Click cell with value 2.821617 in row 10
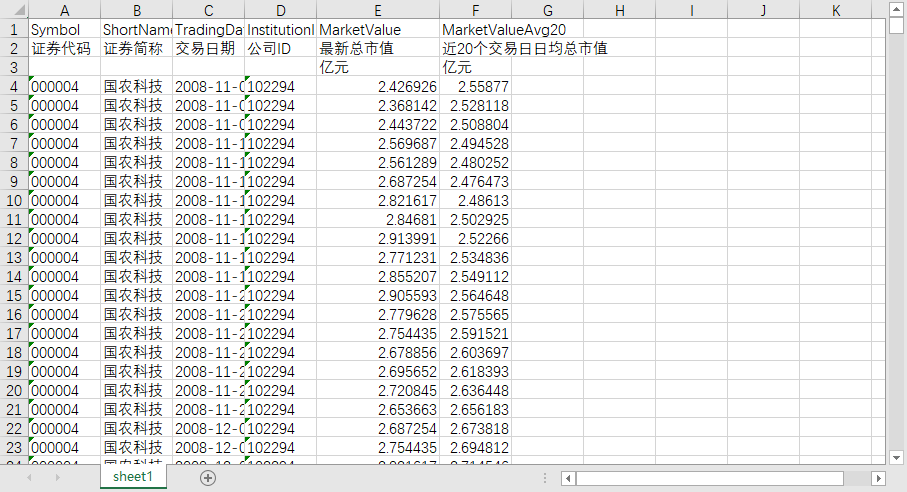 tap(378, 201)
